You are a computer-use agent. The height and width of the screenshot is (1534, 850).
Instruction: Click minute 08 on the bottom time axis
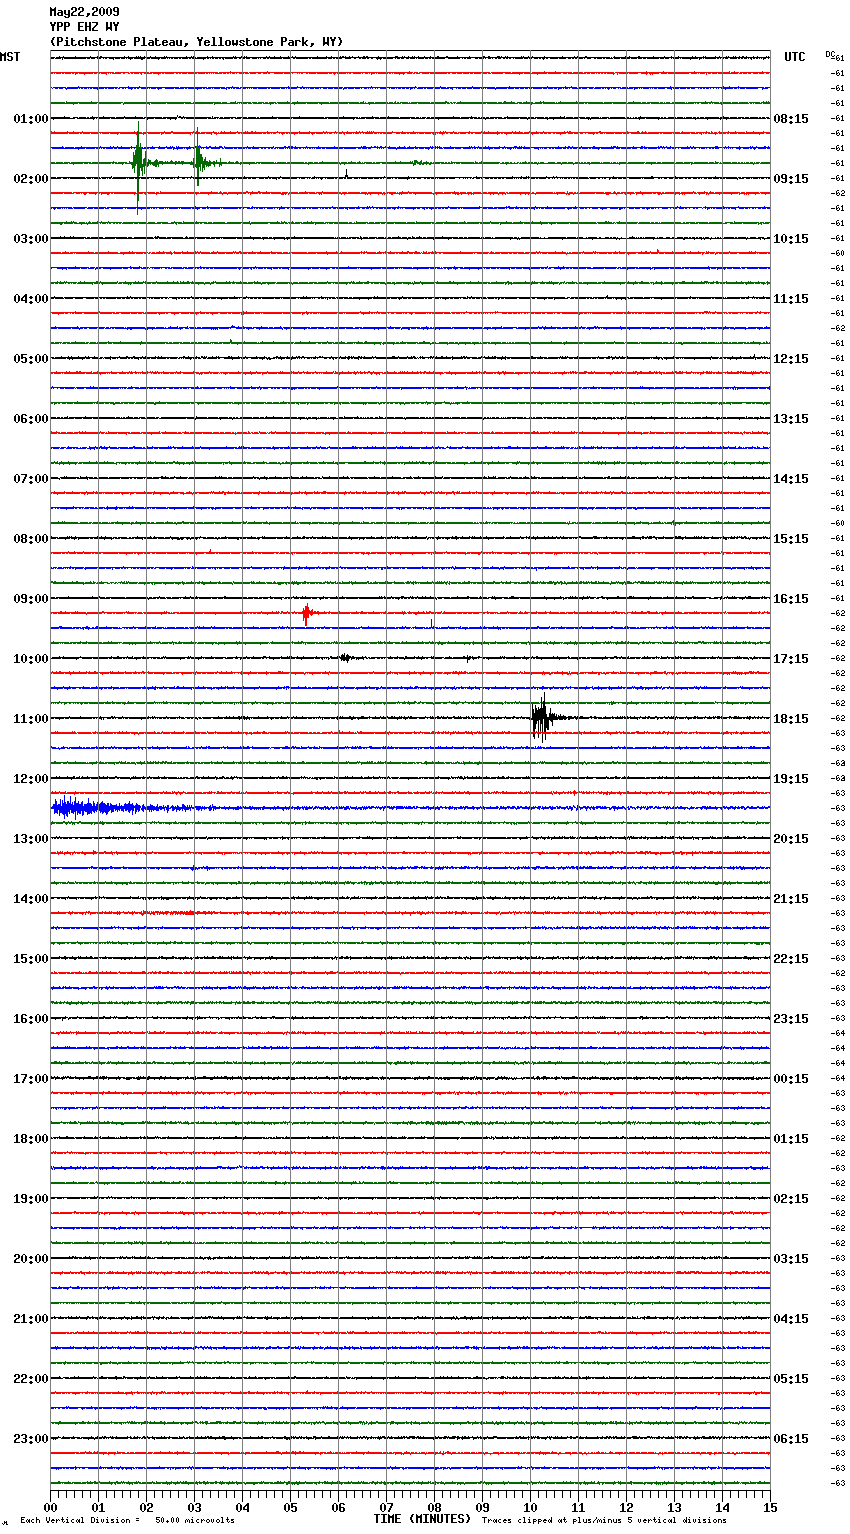tap(434, 1507)
